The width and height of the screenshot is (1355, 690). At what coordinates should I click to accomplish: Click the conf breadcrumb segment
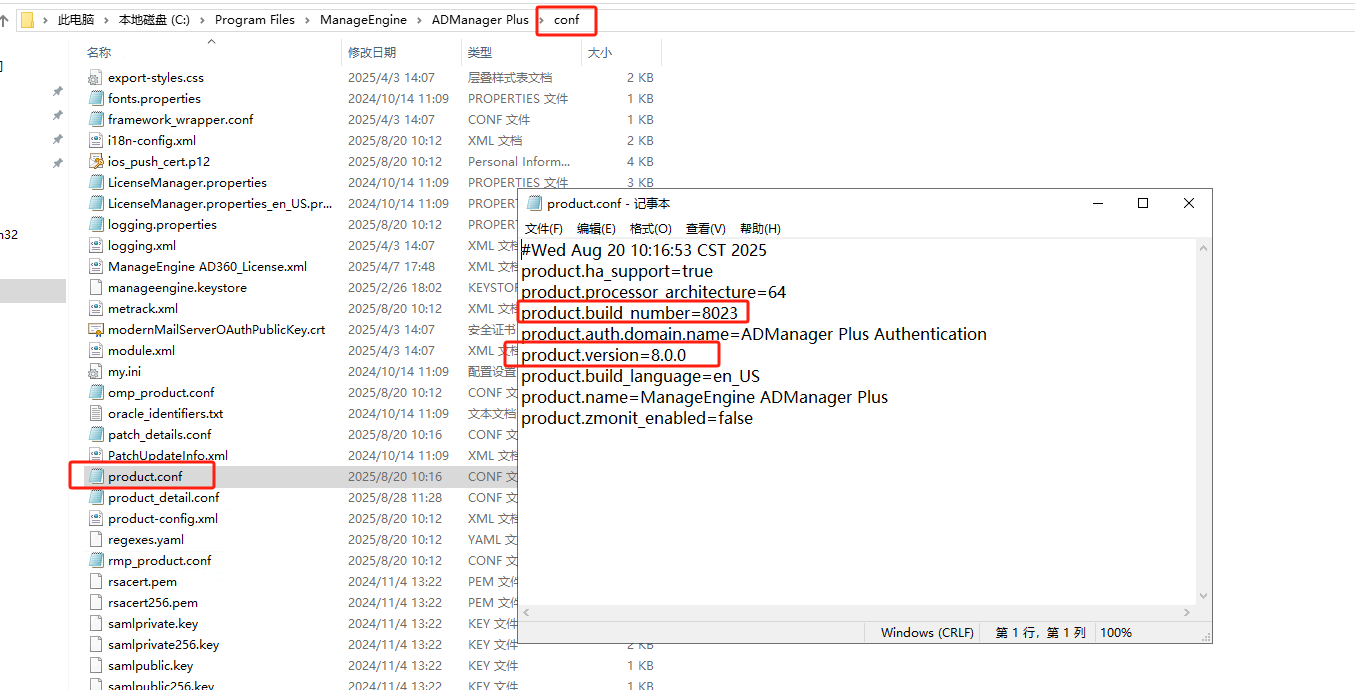click(566, 20)
